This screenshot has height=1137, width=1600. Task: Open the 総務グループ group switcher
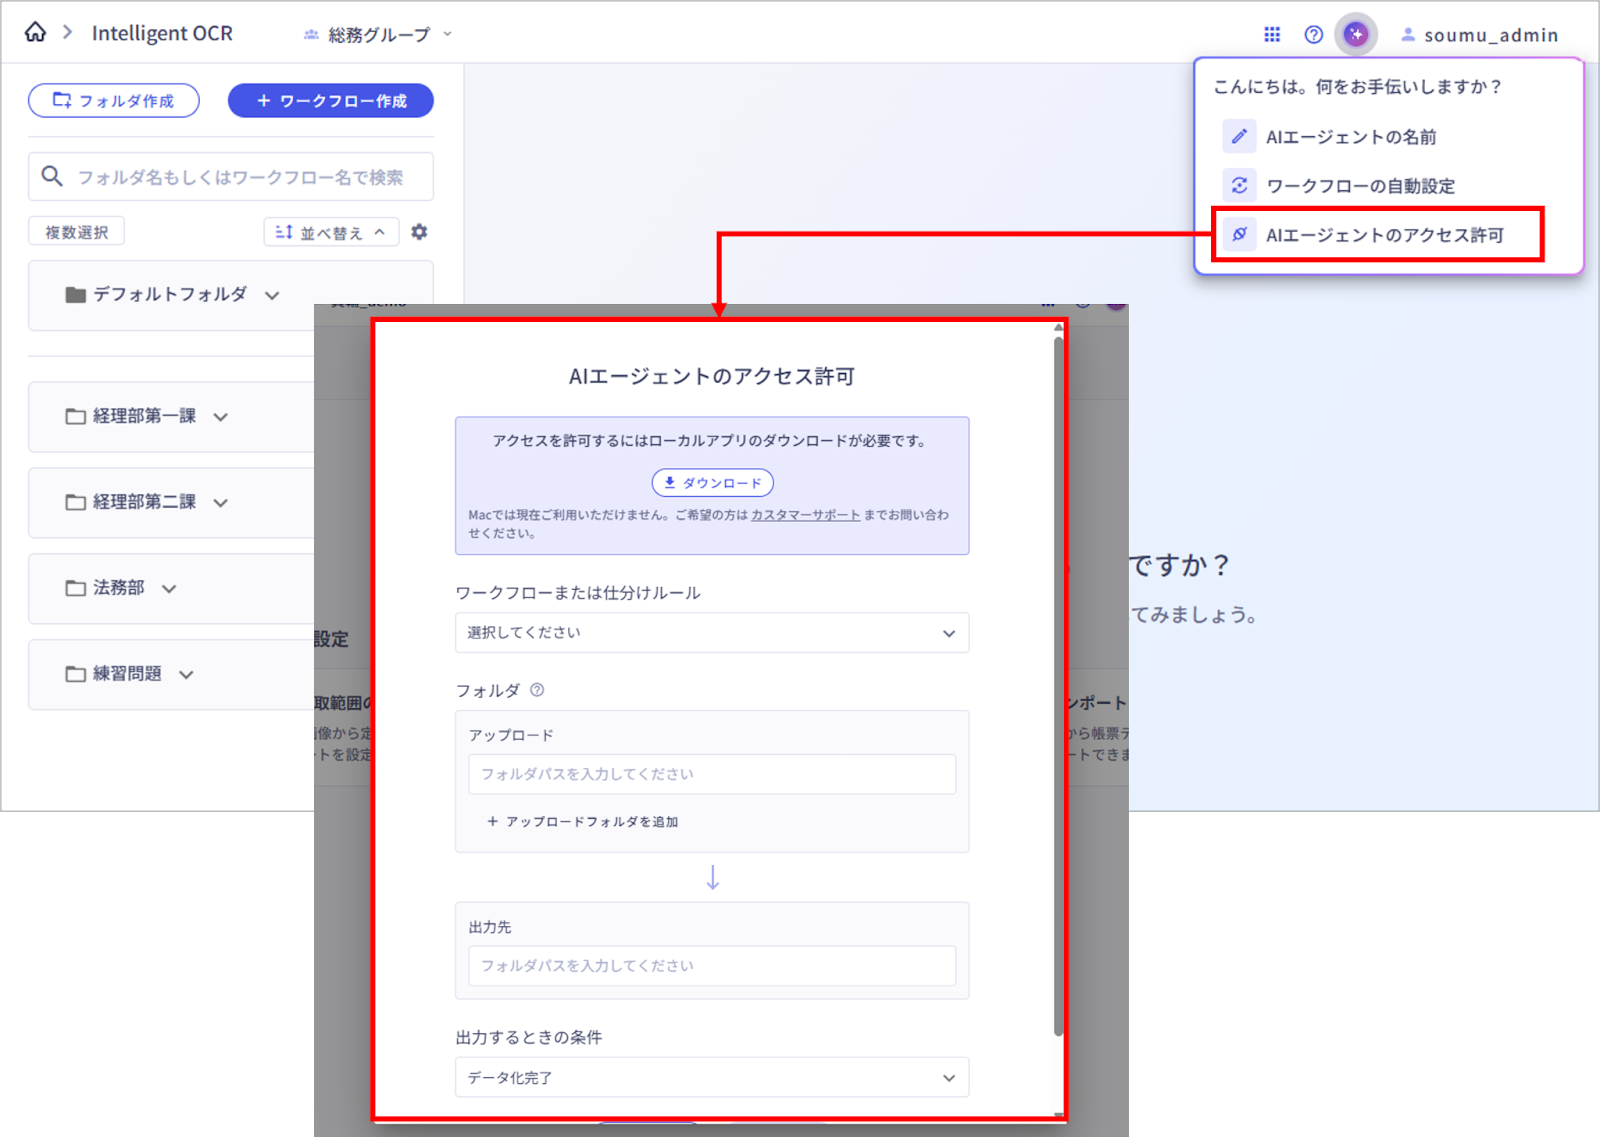(377, 33)
